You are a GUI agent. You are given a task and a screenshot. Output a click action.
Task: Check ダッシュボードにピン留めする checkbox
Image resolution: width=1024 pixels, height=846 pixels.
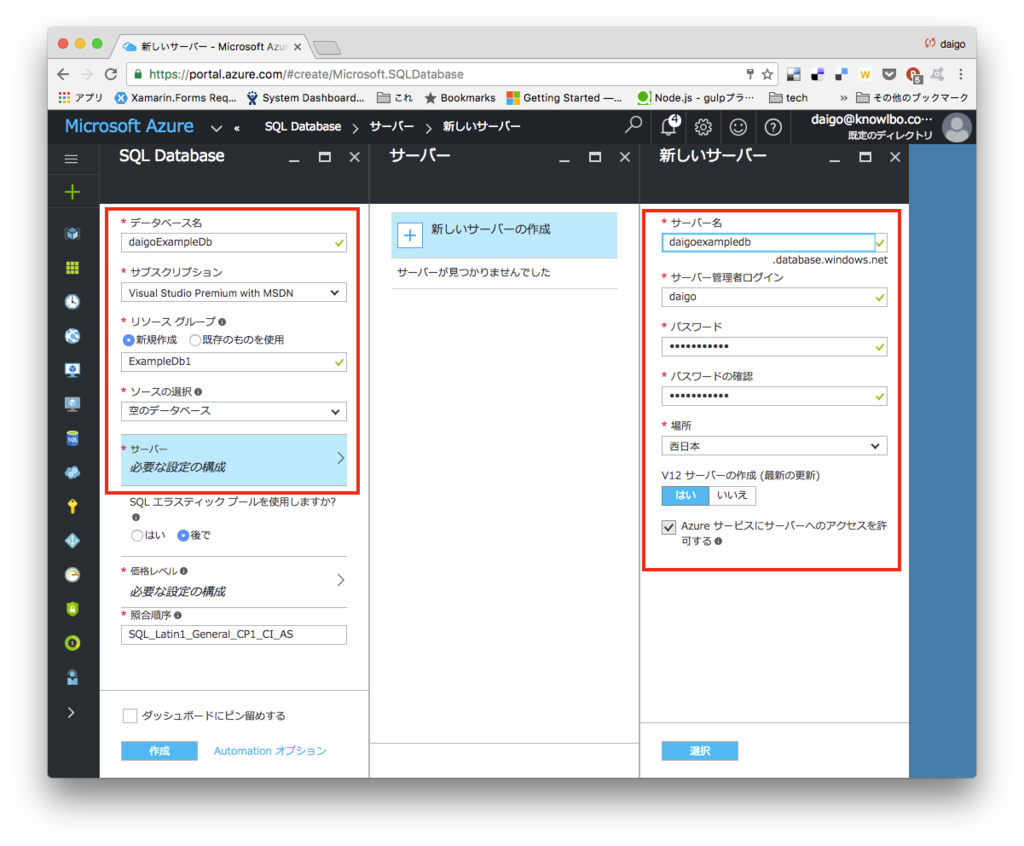(130, 716)
